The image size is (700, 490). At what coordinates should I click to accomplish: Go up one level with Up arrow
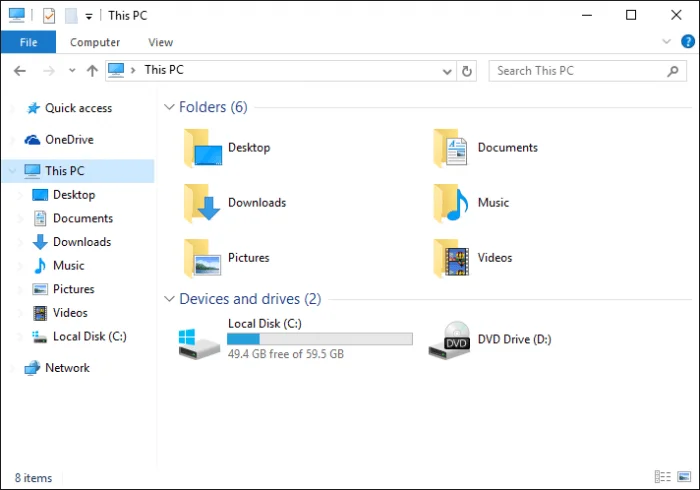pos(92,71)
